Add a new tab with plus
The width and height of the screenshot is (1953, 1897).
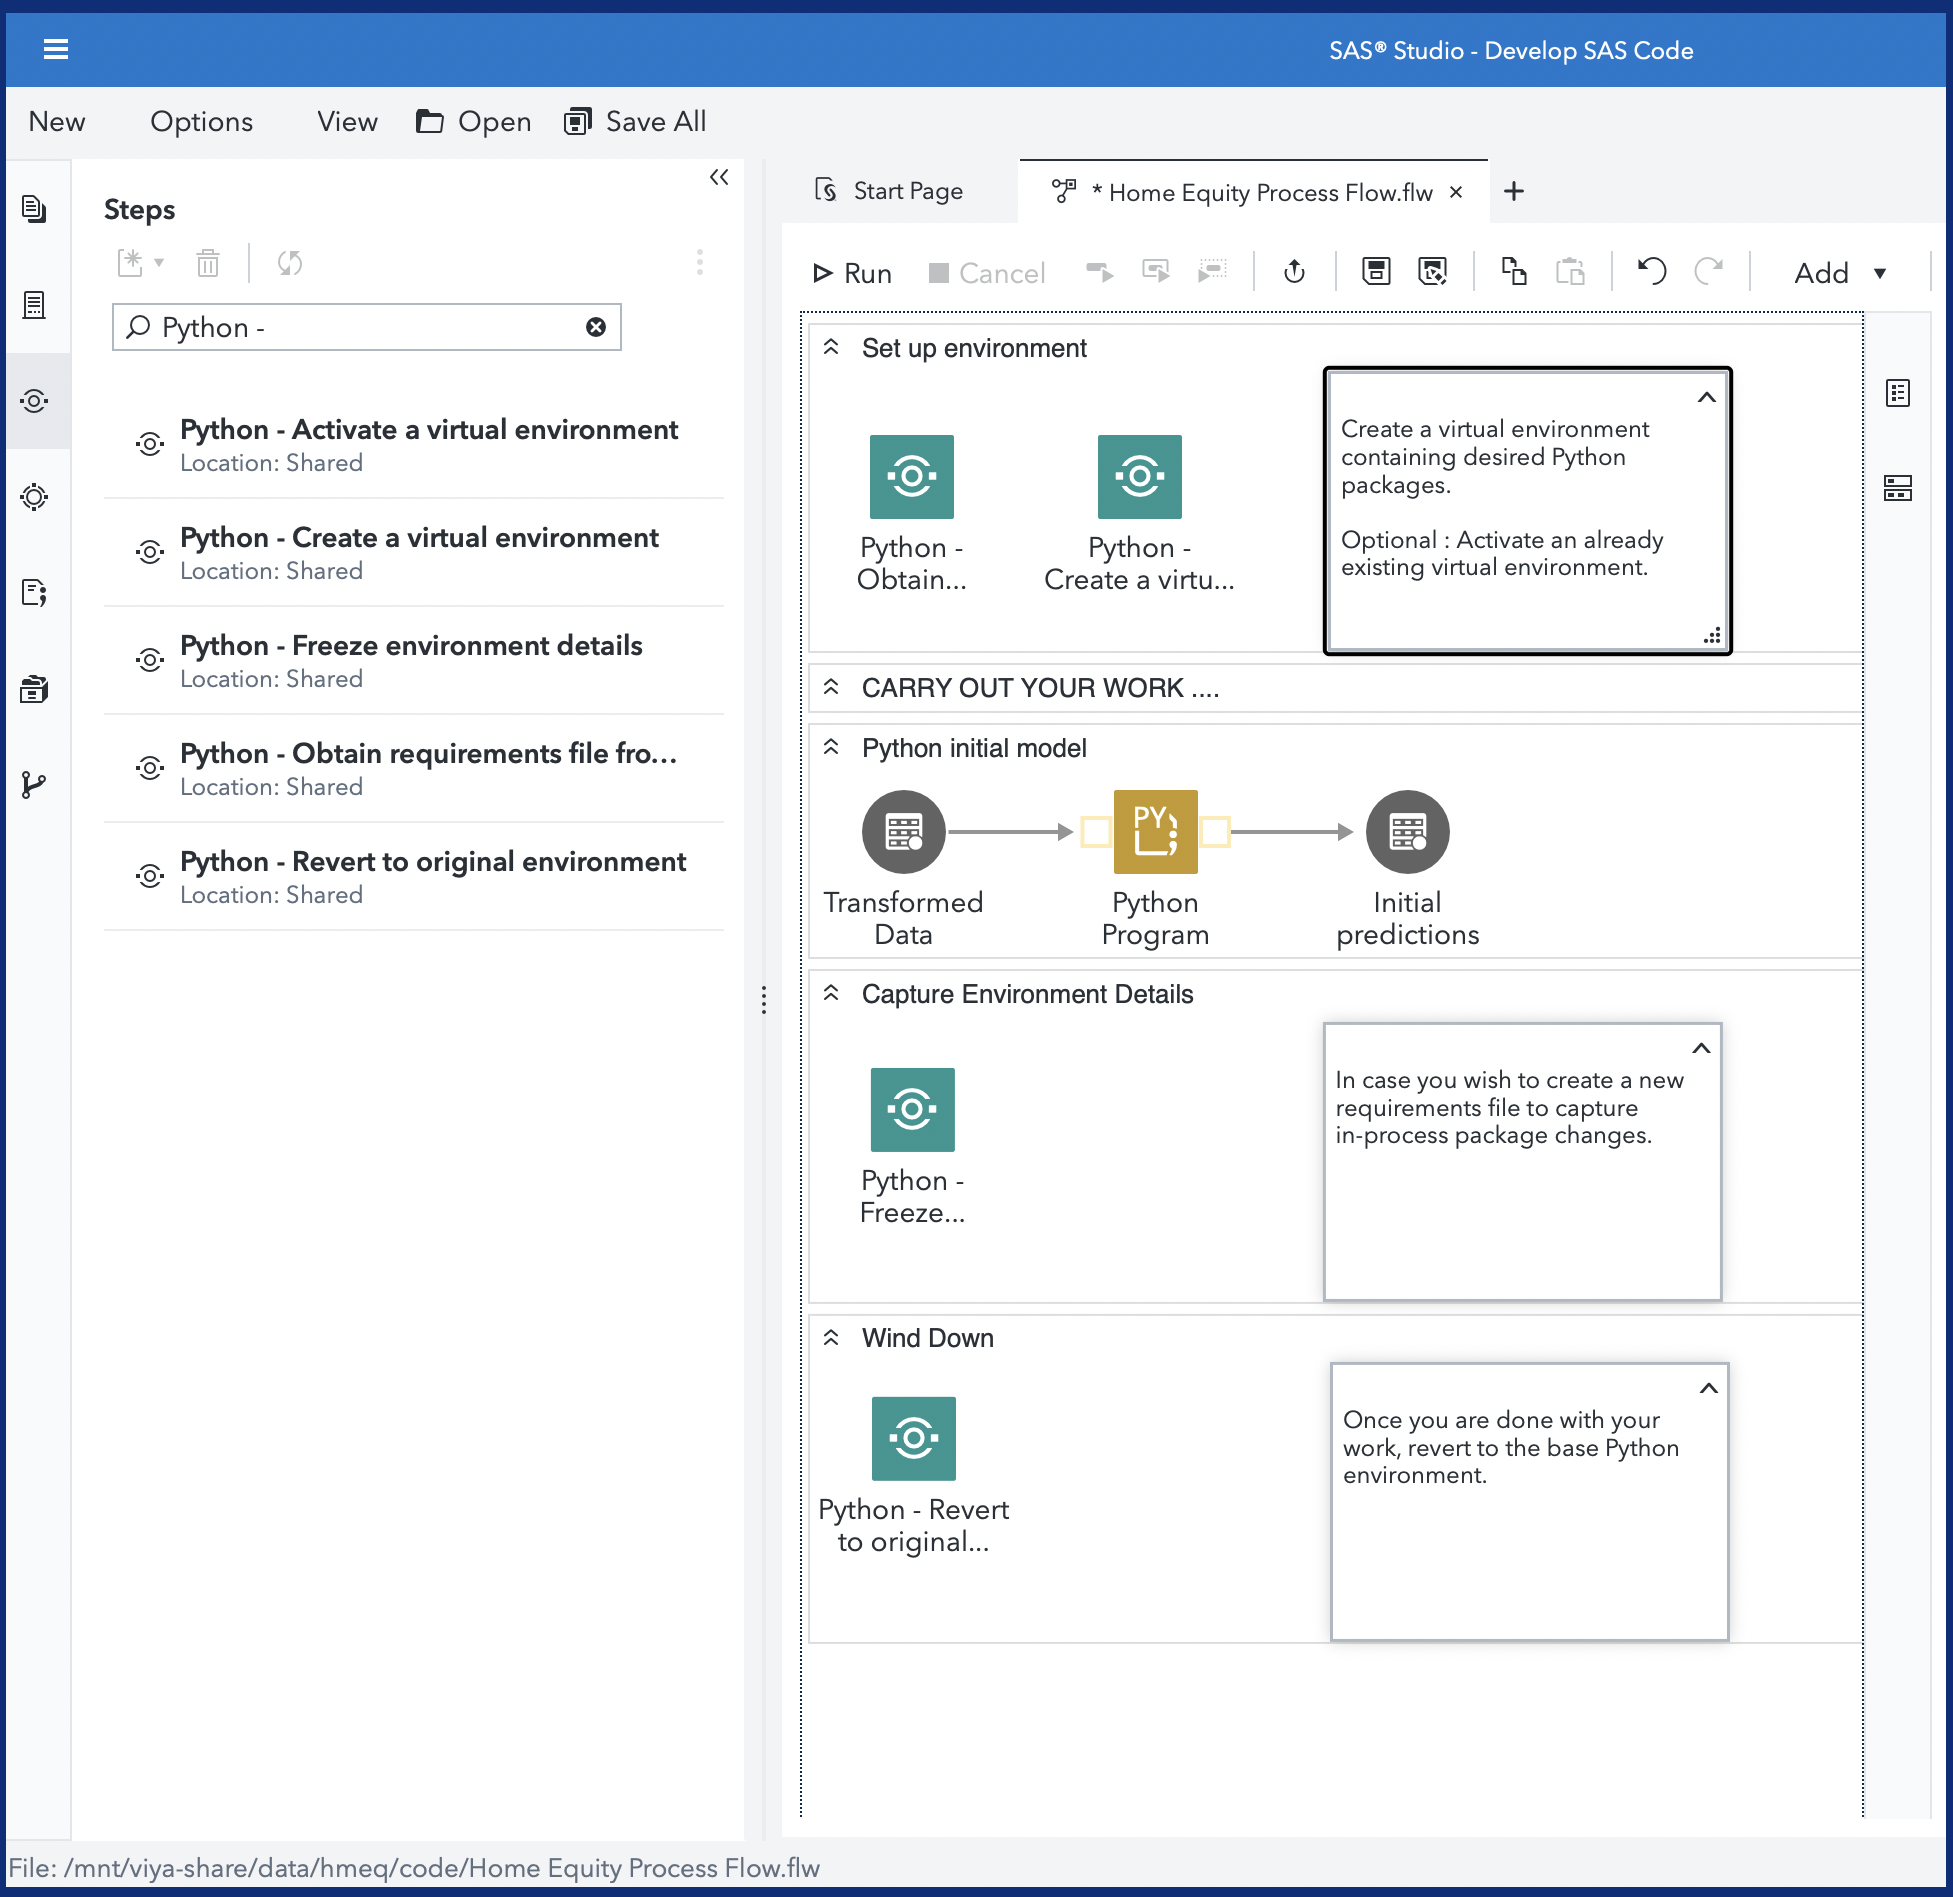1514,191
